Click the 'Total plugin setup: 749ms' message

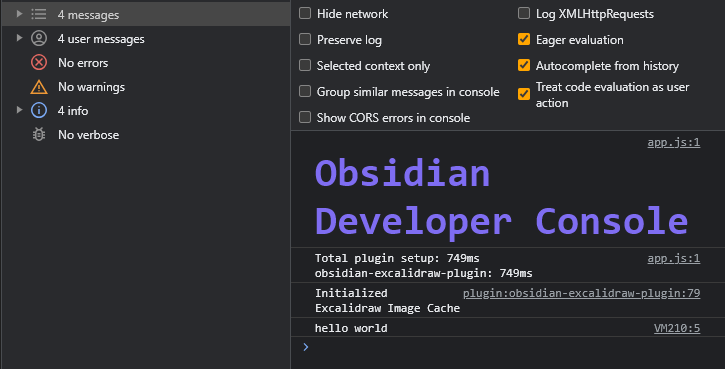coord(397,258)
